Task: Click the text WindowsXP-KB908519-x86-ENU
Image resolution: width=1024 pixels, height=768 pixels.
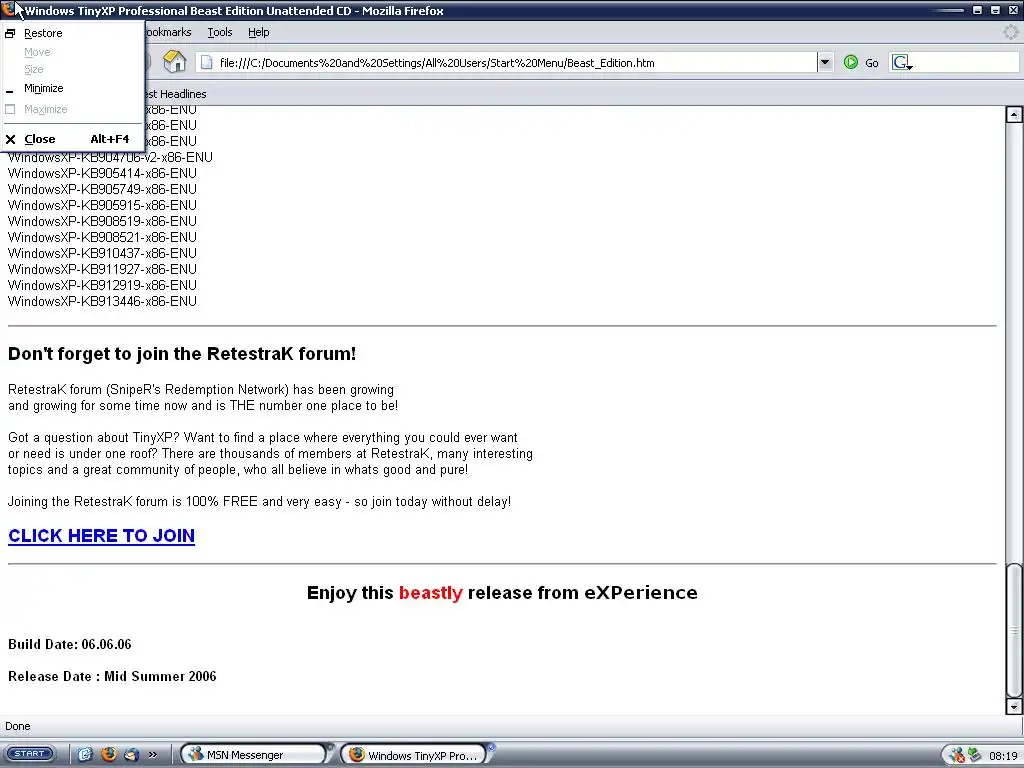Action: [102, 221]
